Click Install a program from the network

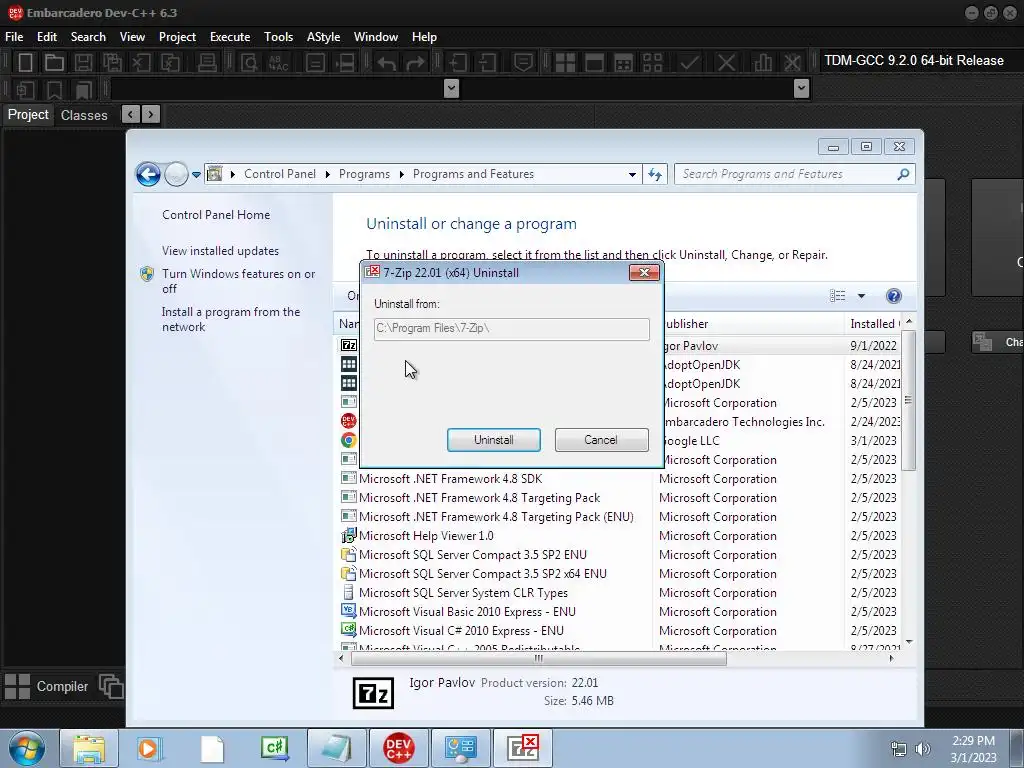tap(231, 319)
